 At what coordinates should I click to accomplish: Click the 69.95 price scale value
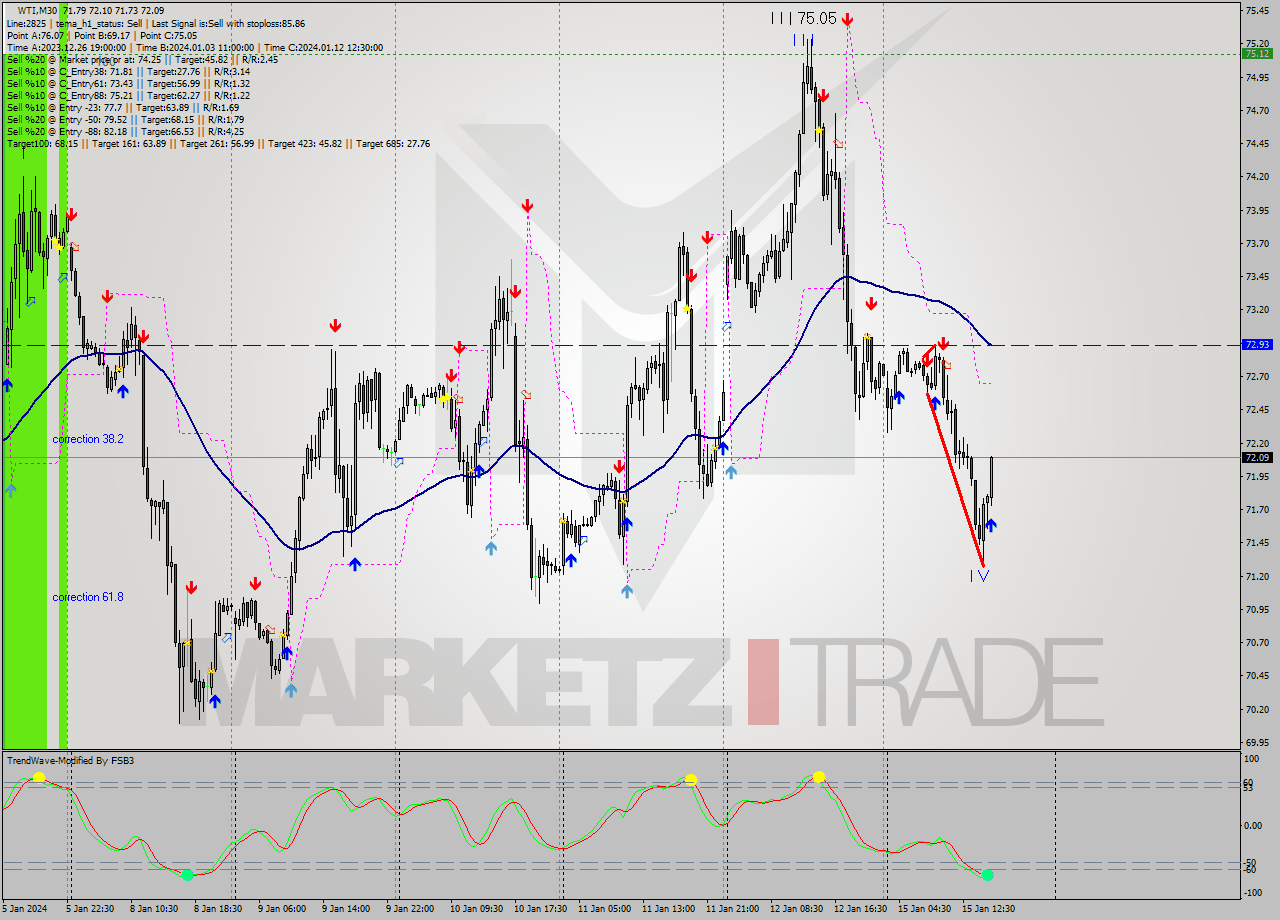1256,742
